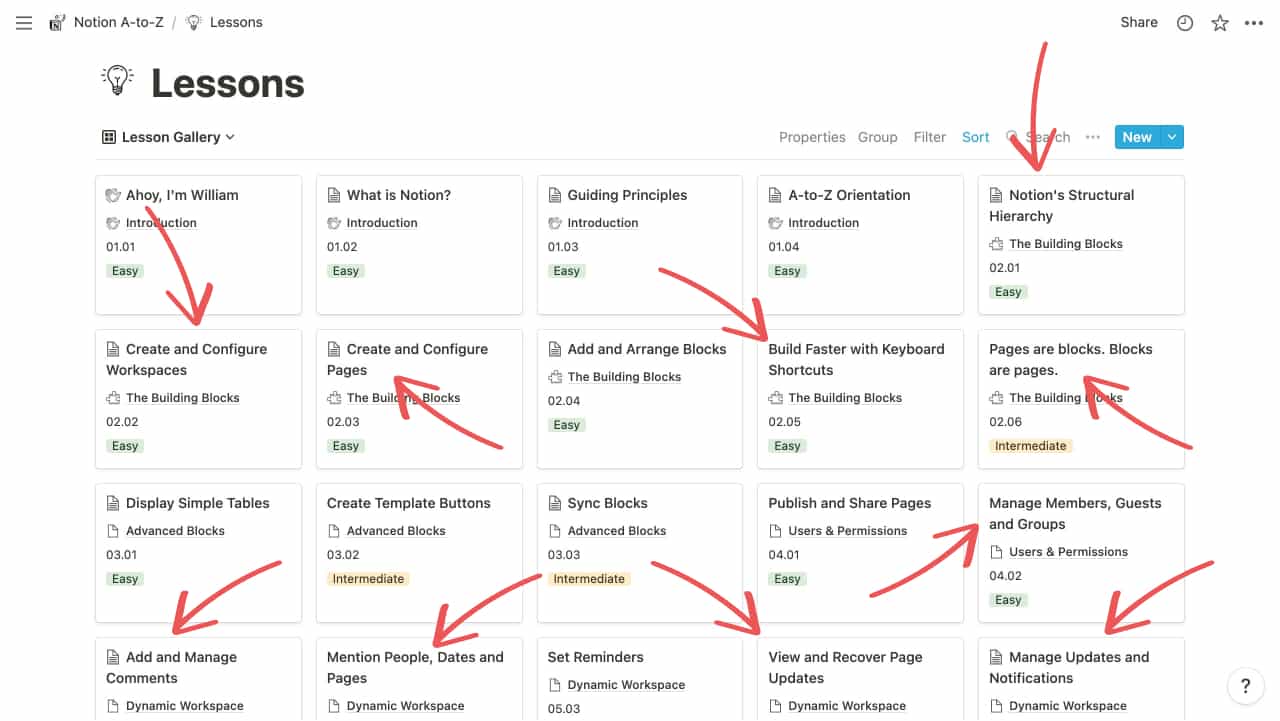Image resolution: width=1280 pixels, height=721 pixels.
Task: Click the Lessons breadcrumb link
Action: click(x=236, y=22)
